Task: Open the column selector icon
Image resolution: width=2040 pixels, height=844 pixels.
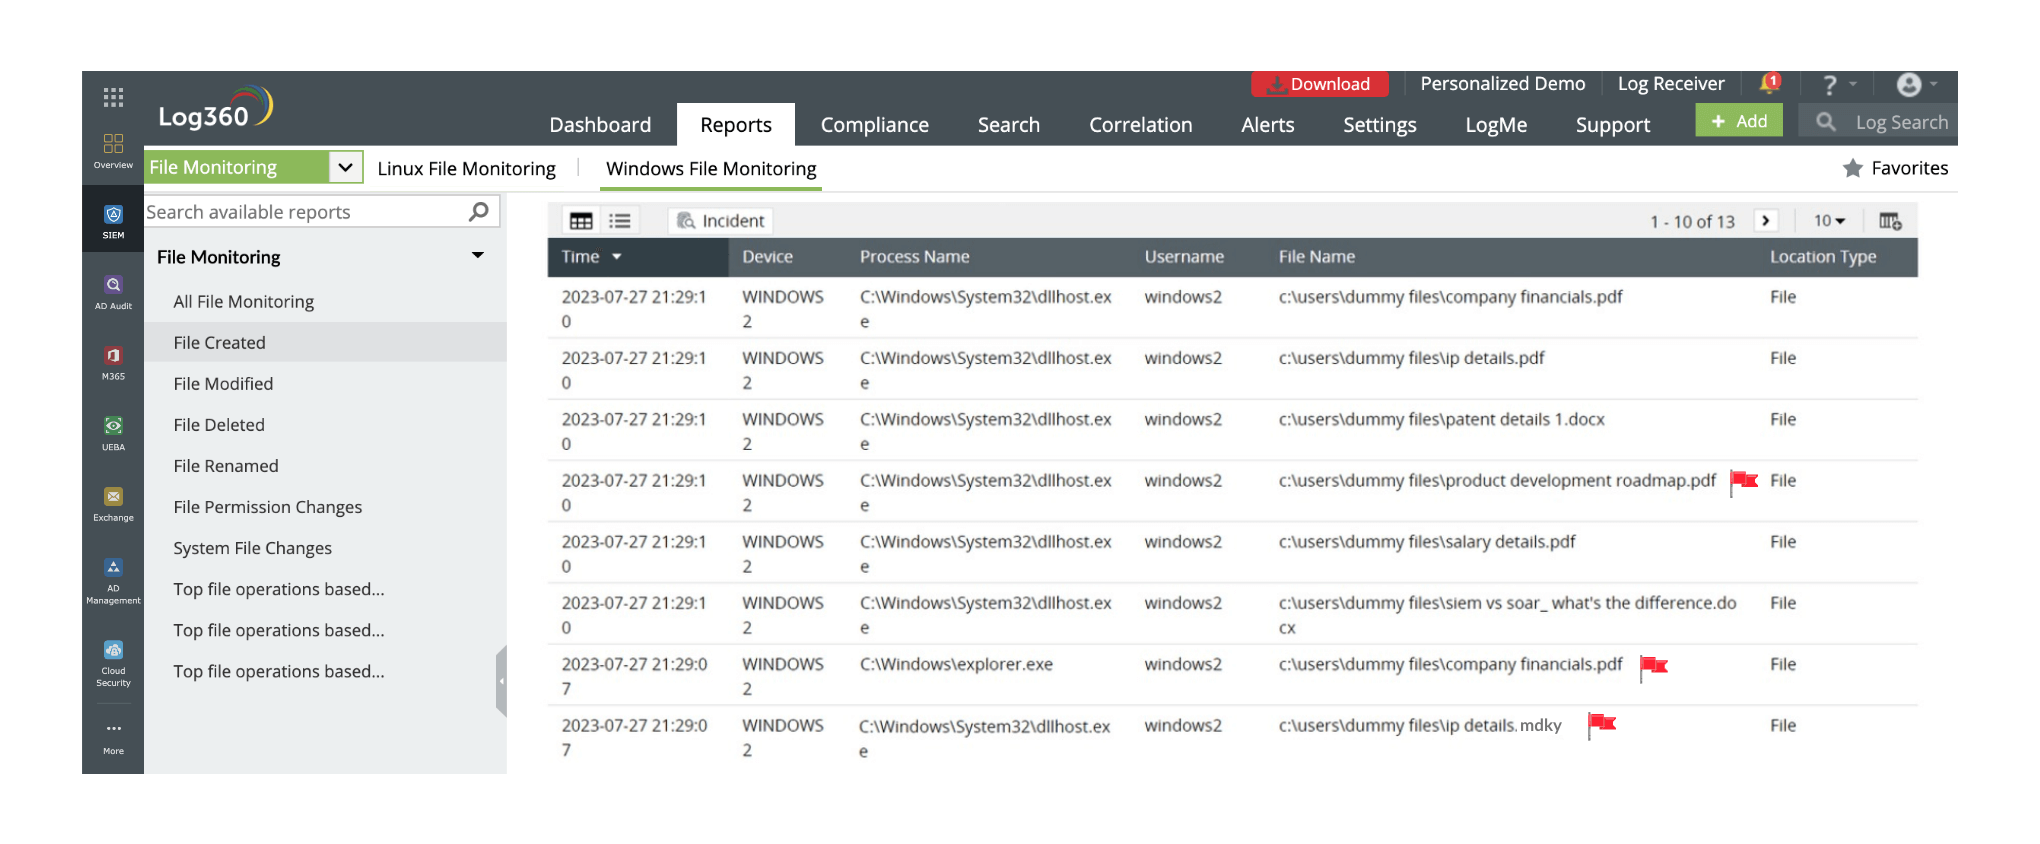Action: pos(1890,221)
